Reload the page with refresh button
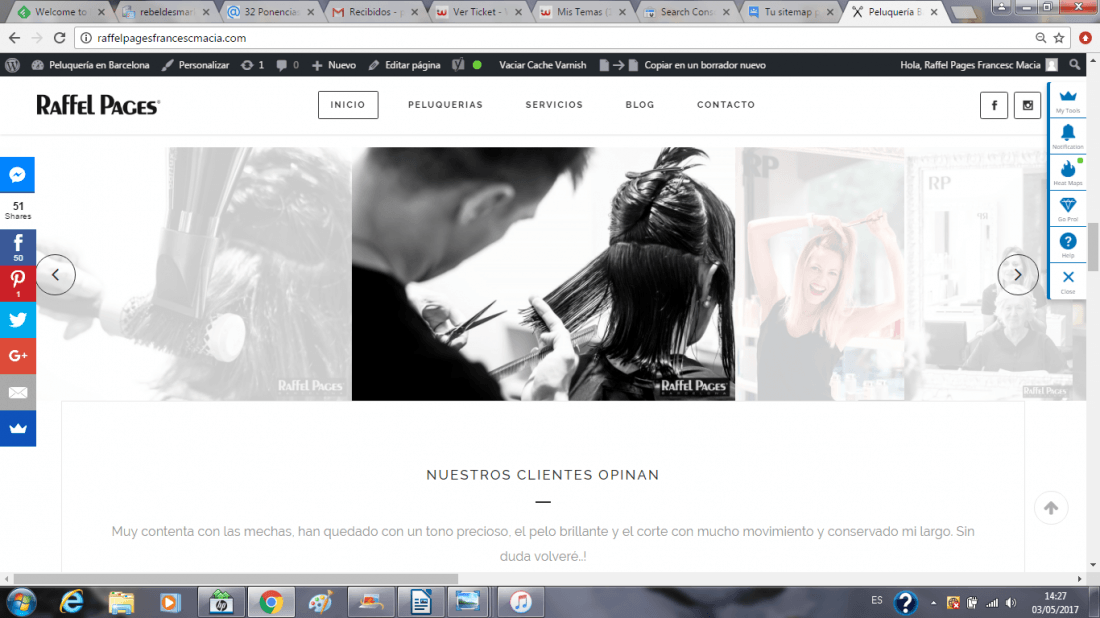1100x618 pixels. coord(60,38)
